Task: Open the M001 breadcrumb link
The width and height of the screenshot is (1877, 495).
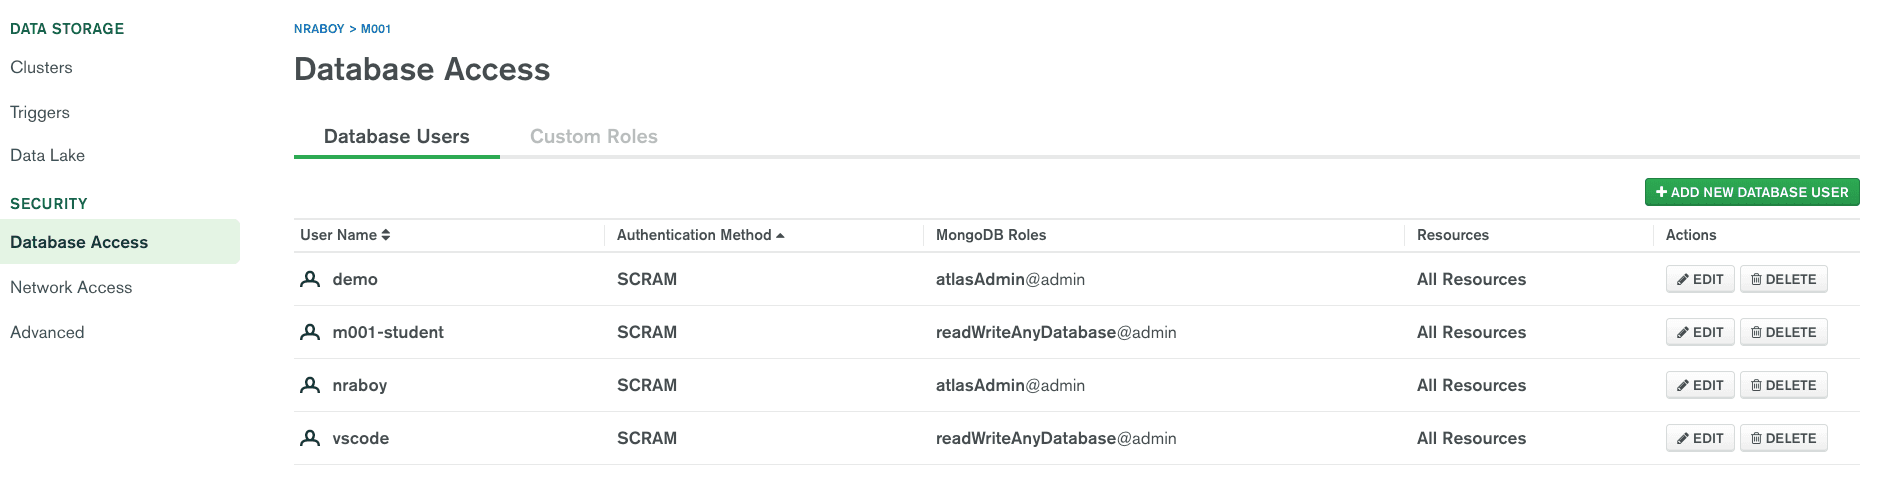Action: pos(376,29)
